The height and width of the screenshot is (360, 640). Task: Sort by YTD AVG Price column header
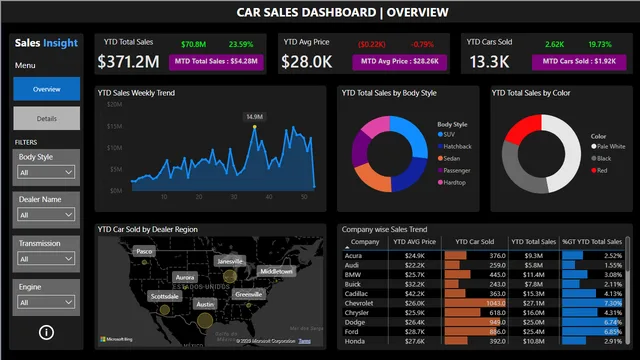click(415, 242)
